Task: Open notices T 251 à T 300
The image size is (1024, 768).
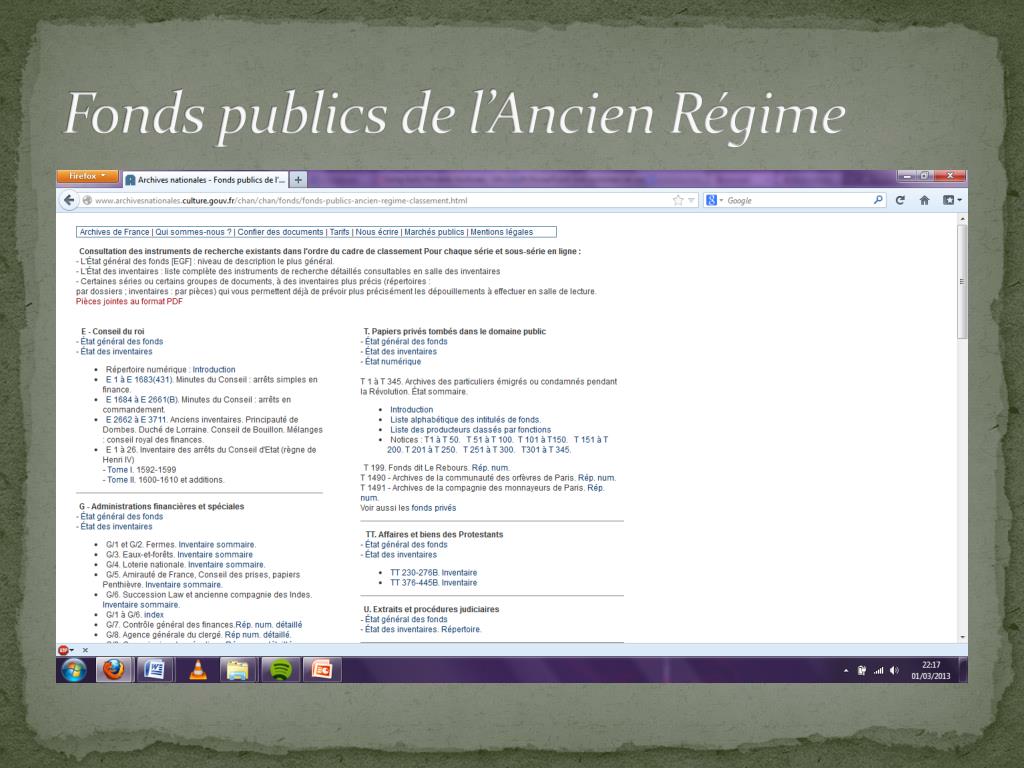Action: (488, 450)
